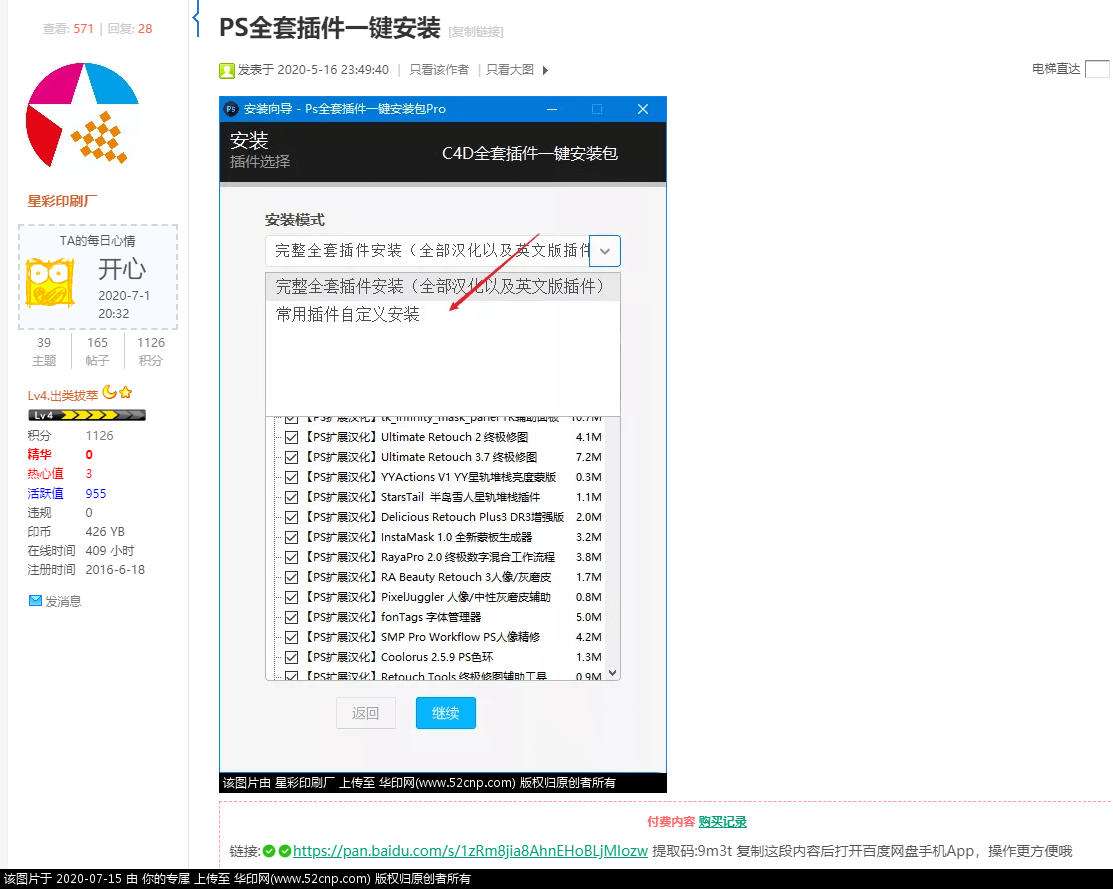The height and width of the screenshot is (889, 1113).
Task: Click the 2016-6-18 registration date
Action: [x=115, y=570]
